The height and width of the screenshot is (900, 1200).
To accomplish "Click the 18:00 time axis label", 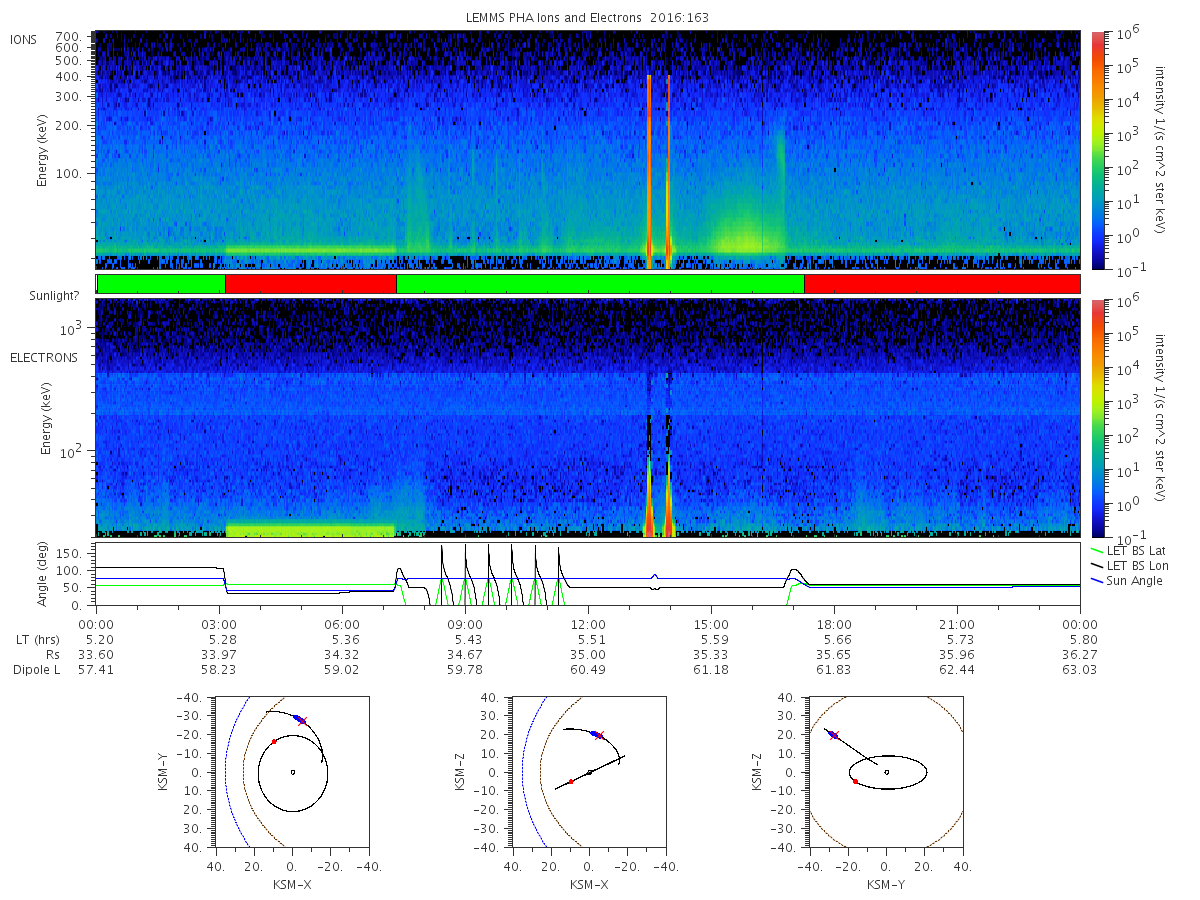I will pyautogui.click(x=834, y=624).
